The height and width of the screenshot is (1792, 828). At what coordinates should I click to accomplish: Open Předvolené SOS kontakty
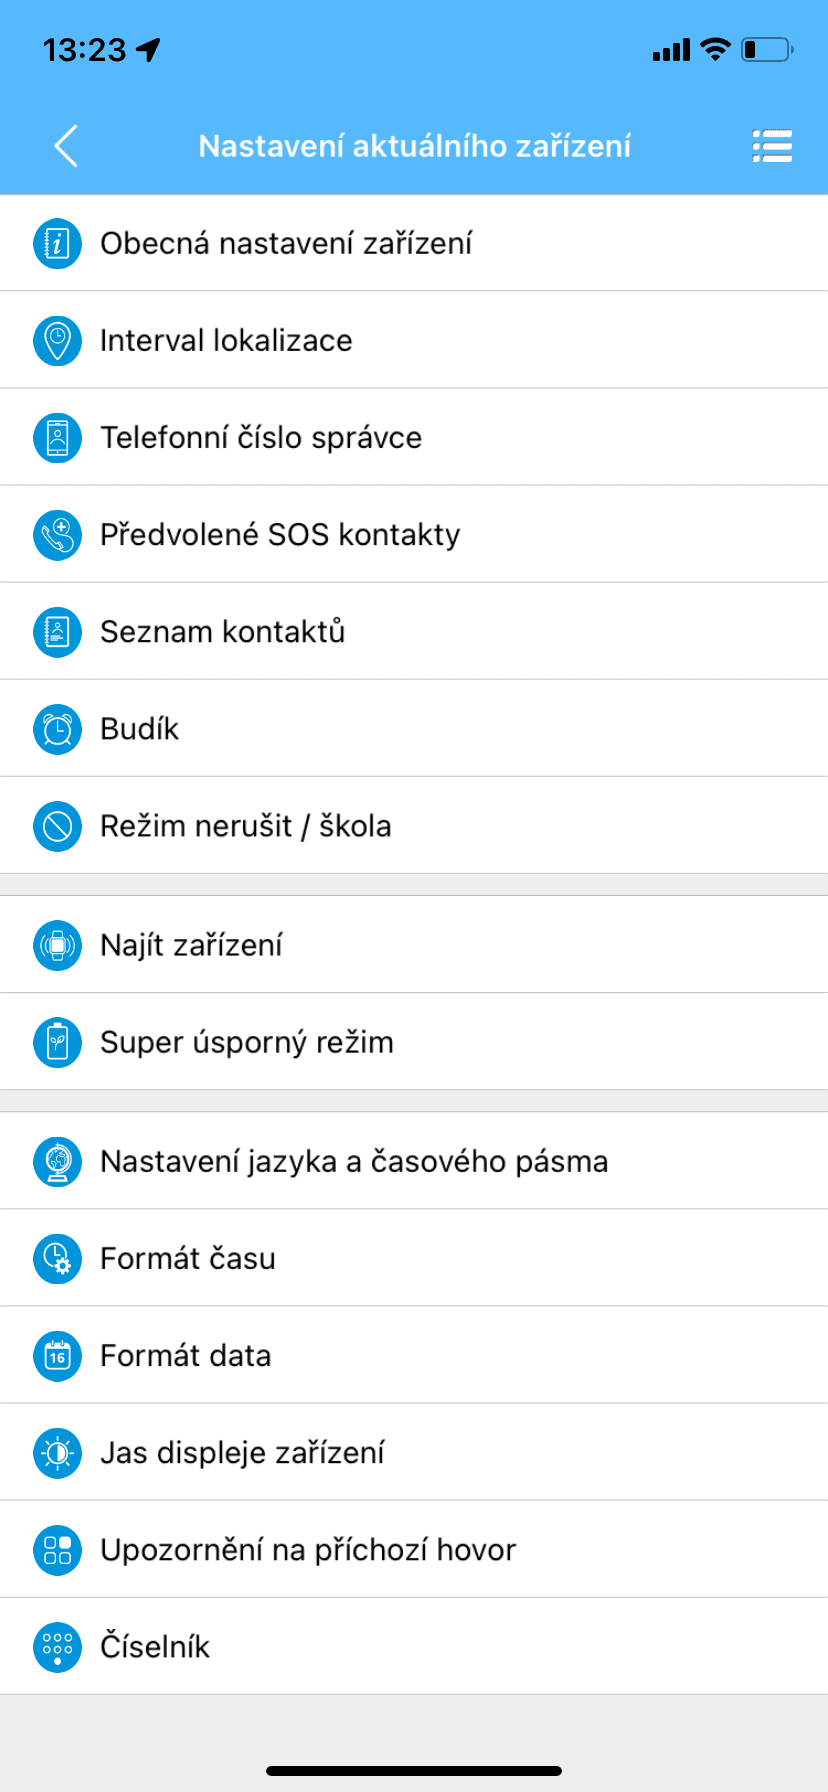tap(280, 535)
